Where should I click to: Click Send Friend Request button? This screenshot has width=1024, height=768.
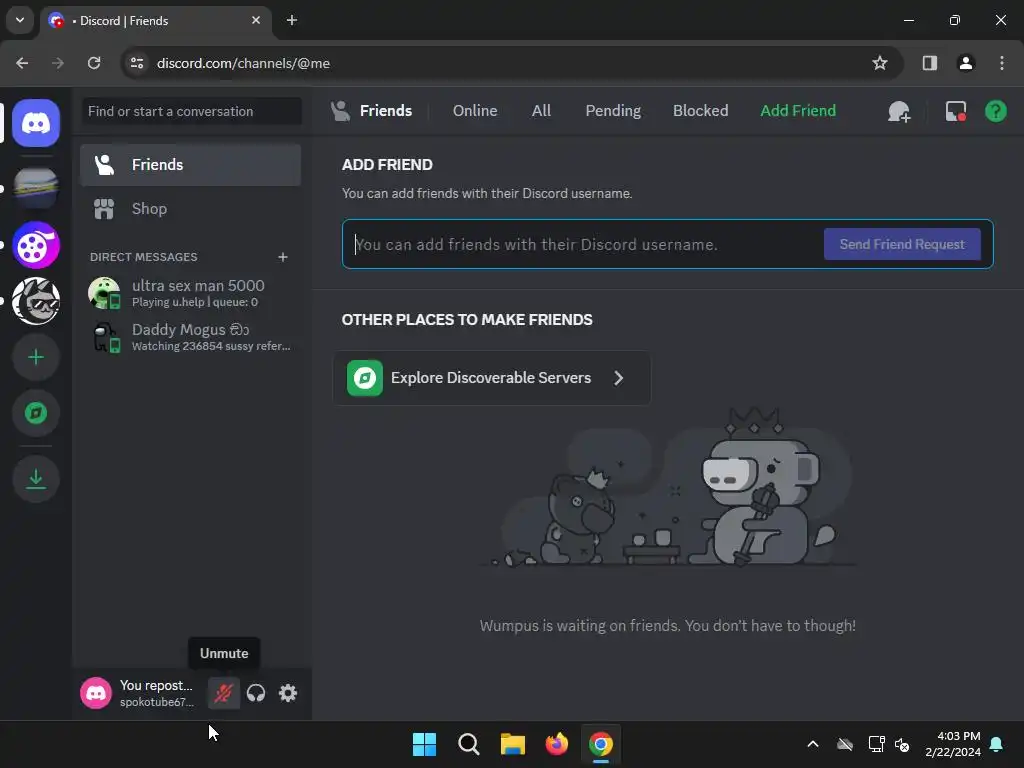pyautogui.click(x=902, y=244)
